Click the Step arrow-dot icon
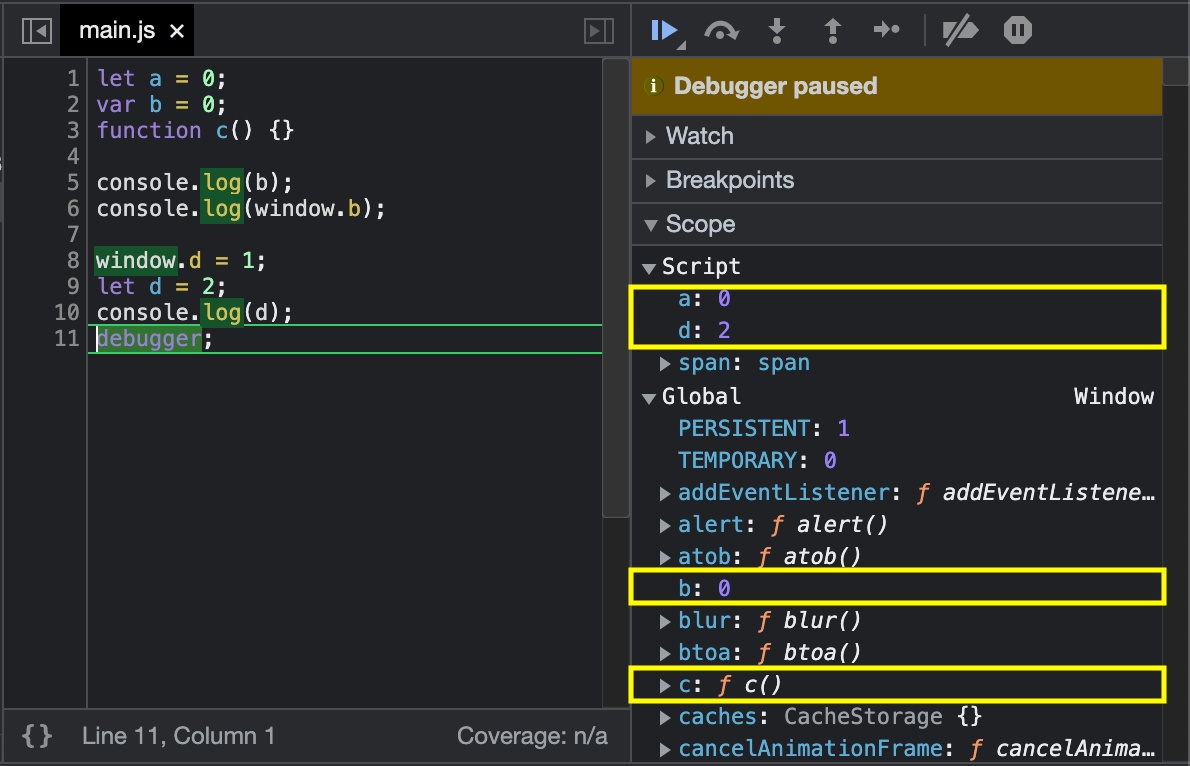Image resolution: width=1190 pixels, height=766 pixels. tap(886, 30)
